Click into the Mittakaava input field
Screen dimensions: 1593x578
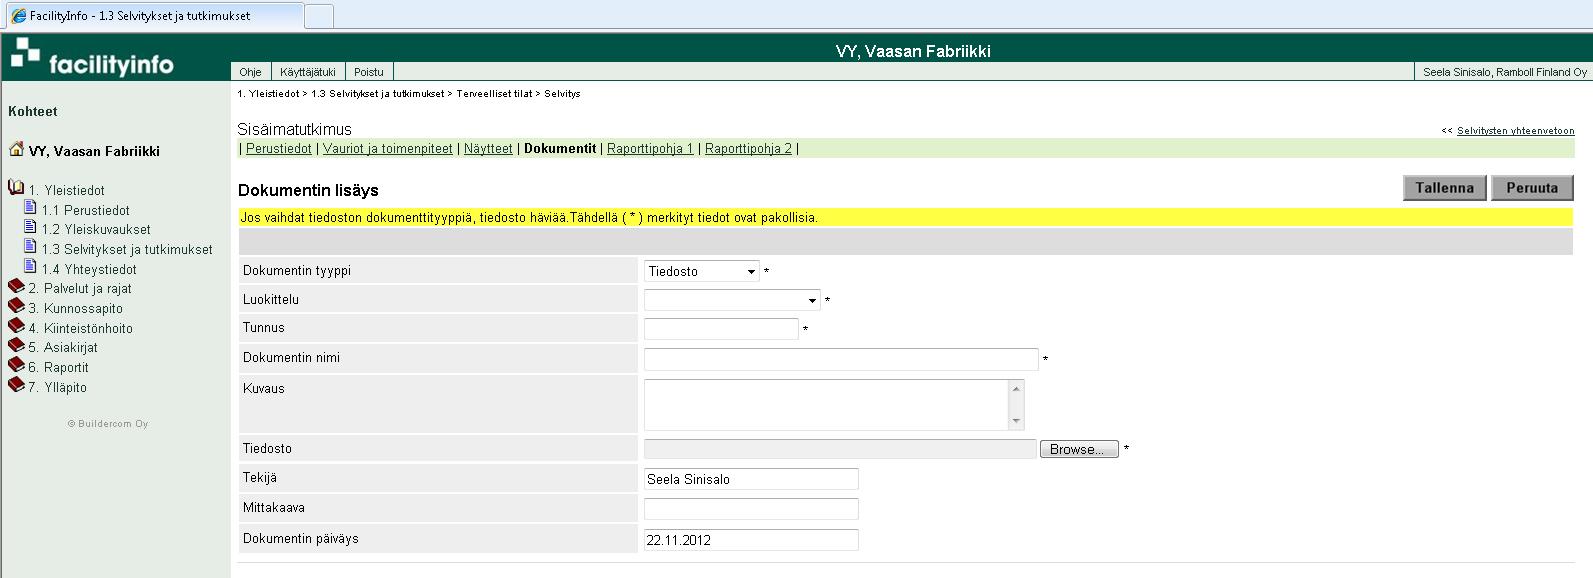point(751,509)
